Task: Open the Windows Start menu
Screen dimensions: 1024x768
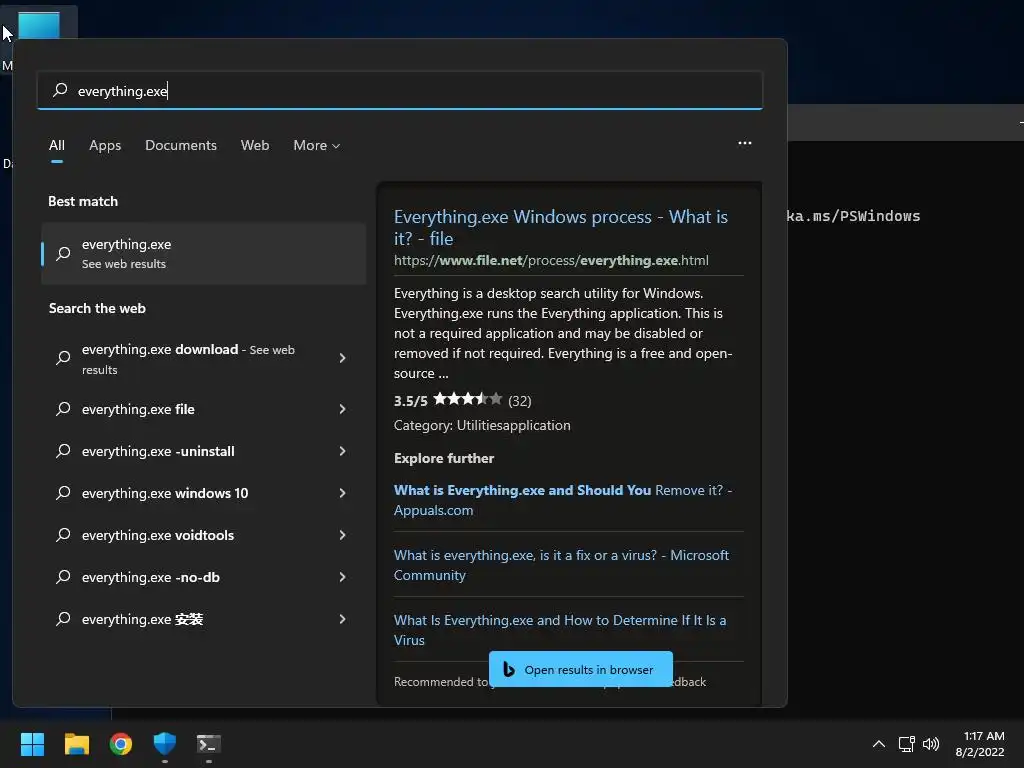Action: tap(32, 744)
